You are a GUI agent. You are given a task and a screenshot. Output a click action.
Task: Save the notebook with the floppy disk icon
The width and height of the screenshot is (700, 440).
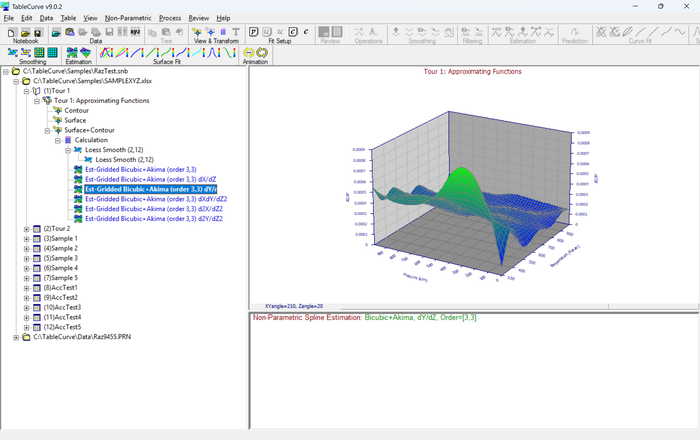pyautogui.click(x=38, y=33)
